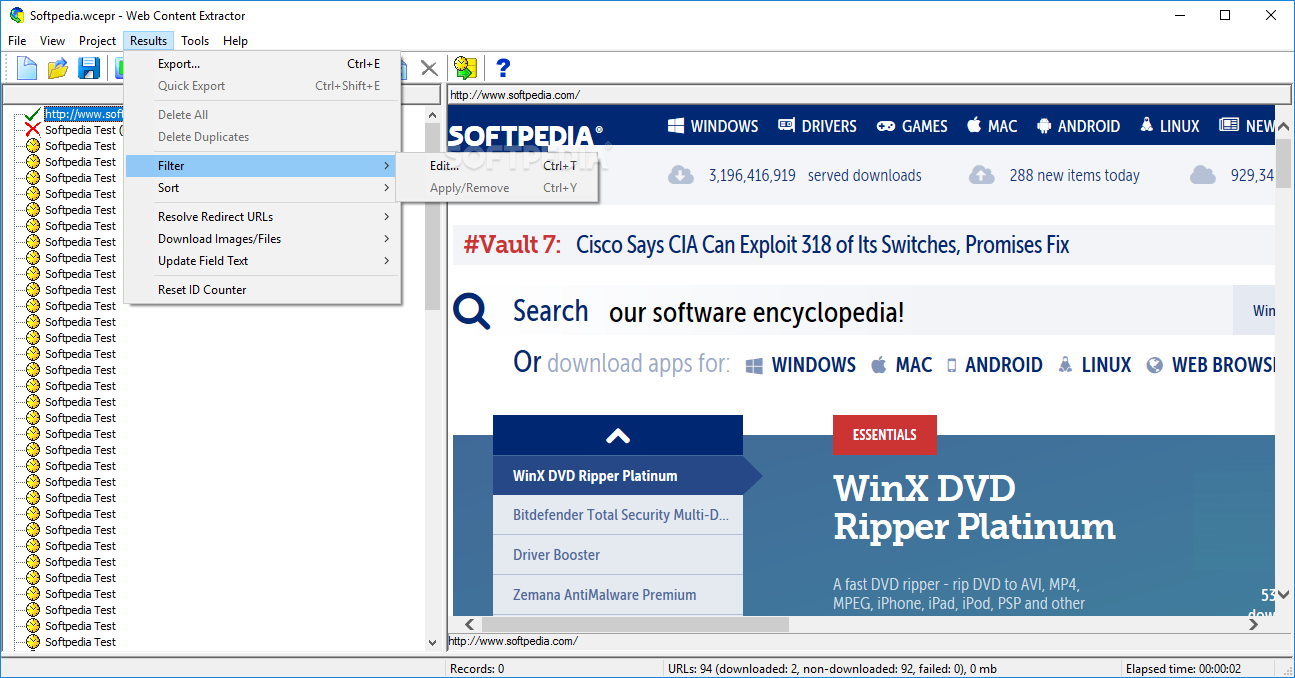This screenshot has height=678, width=1295.
Task: Click the URL tree scrollbar up arrow
Action: (432, 115)
